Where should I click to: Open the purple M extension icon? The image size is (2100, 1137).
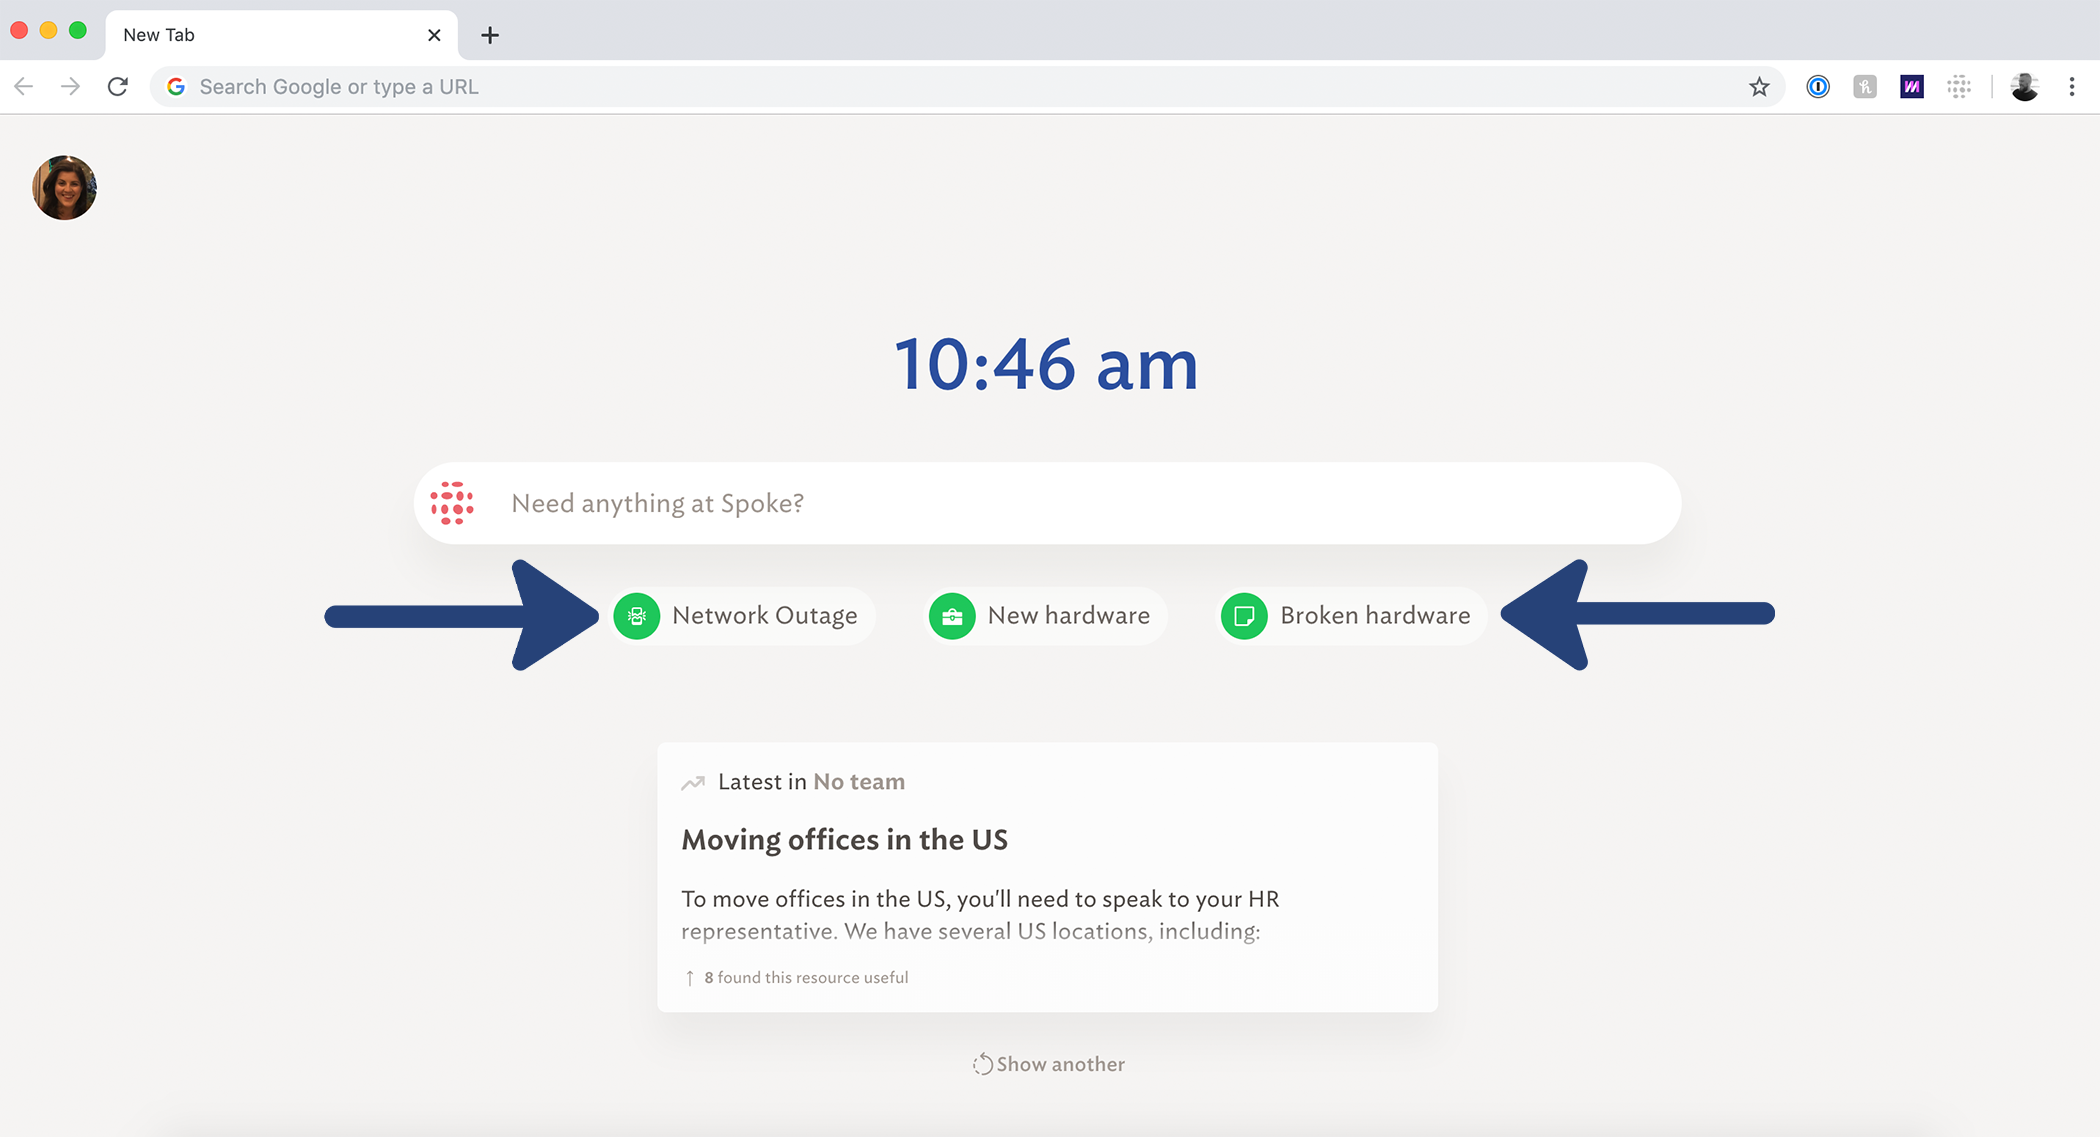click(x=1912, y=87)
